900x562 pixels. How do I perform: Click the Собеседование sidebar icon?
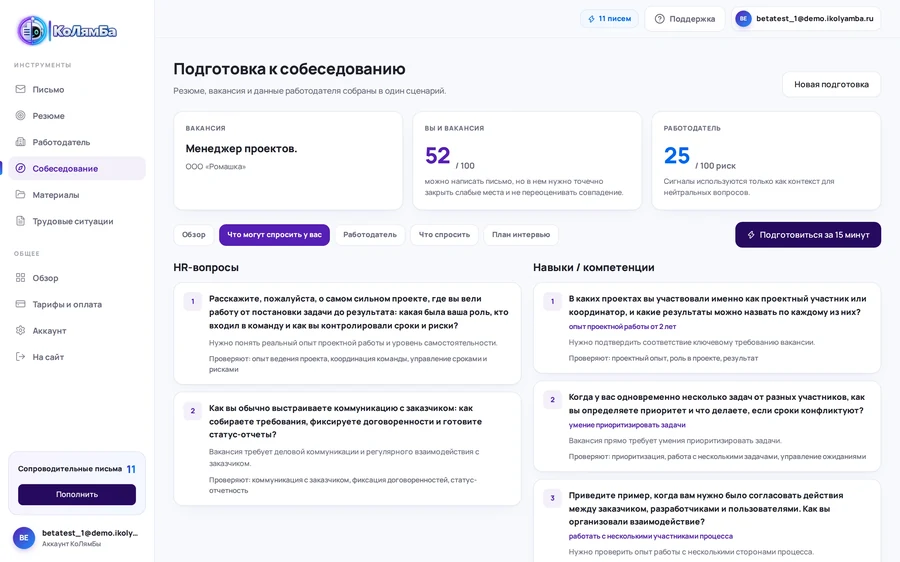pos(21,168)
